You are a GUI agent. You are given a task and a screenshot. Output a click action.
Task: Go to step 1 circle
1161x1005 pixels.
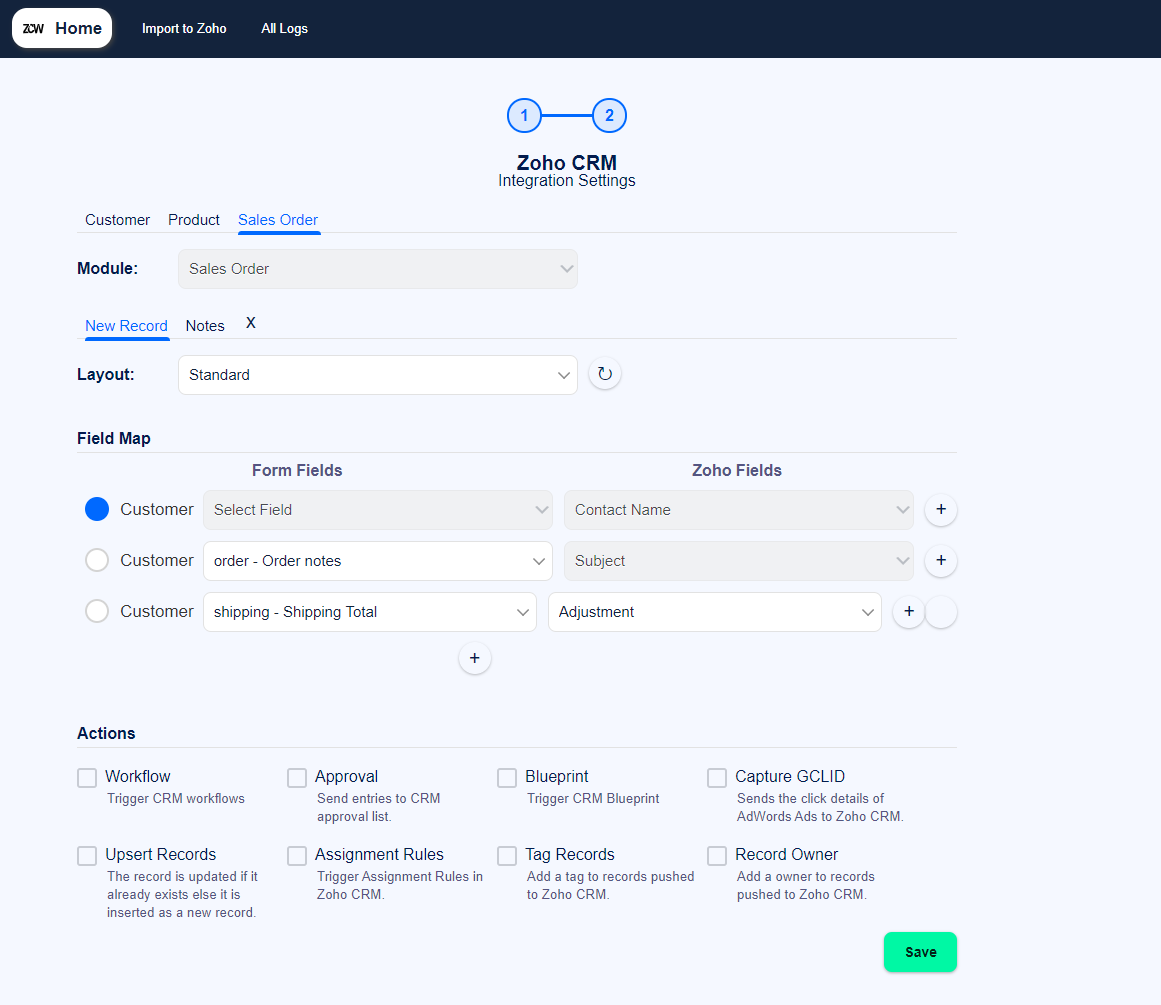524,116
